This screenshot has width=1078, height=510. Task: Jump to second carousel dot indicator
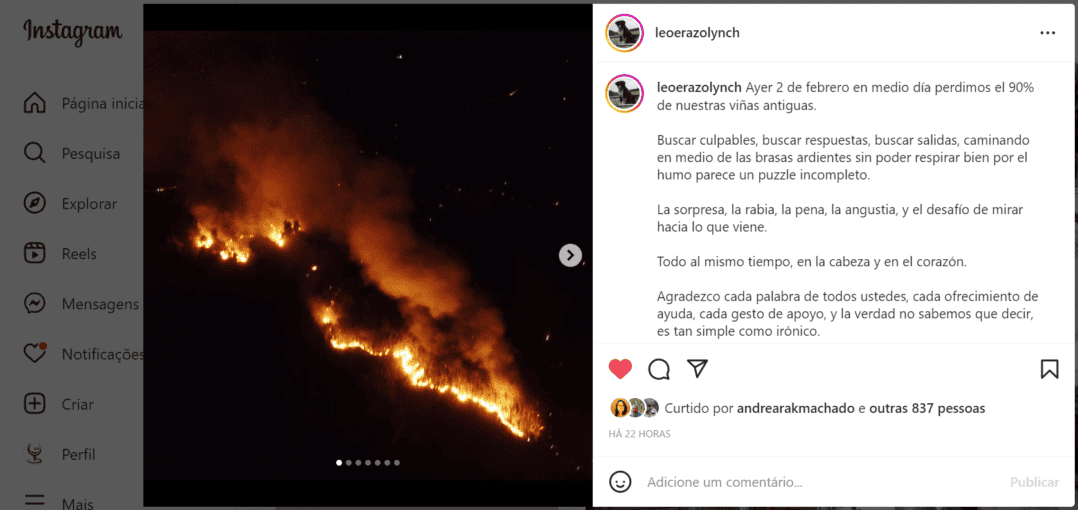coord(349,463)
